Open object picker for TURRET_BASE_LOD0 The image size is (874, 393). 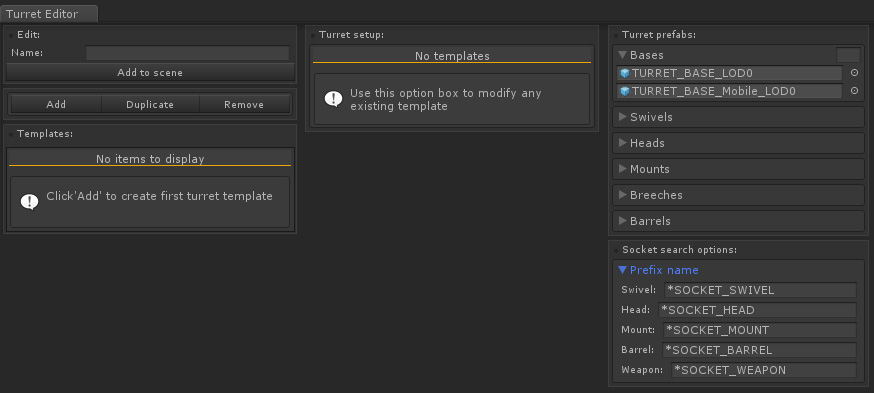click(x=854, y=73)
